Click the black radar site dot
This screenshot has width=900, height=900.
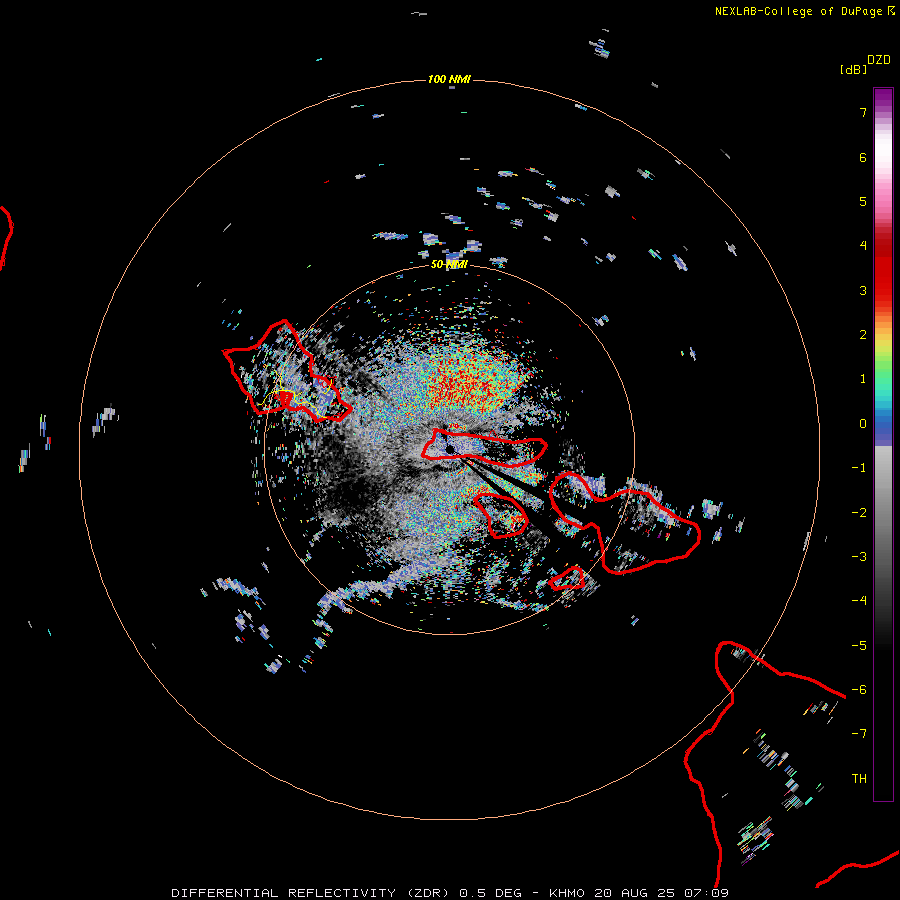click(451, 449)
